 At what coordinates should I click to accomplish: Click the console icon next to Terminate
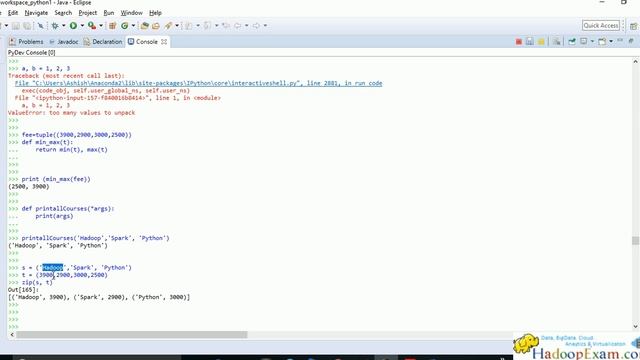530,42
